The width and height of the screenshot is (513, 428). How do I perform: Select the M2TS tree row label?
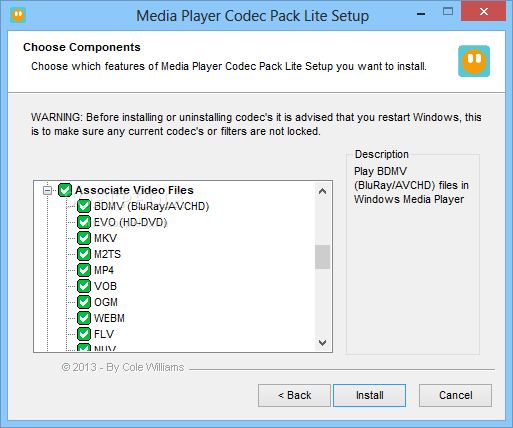pos(107,254)
